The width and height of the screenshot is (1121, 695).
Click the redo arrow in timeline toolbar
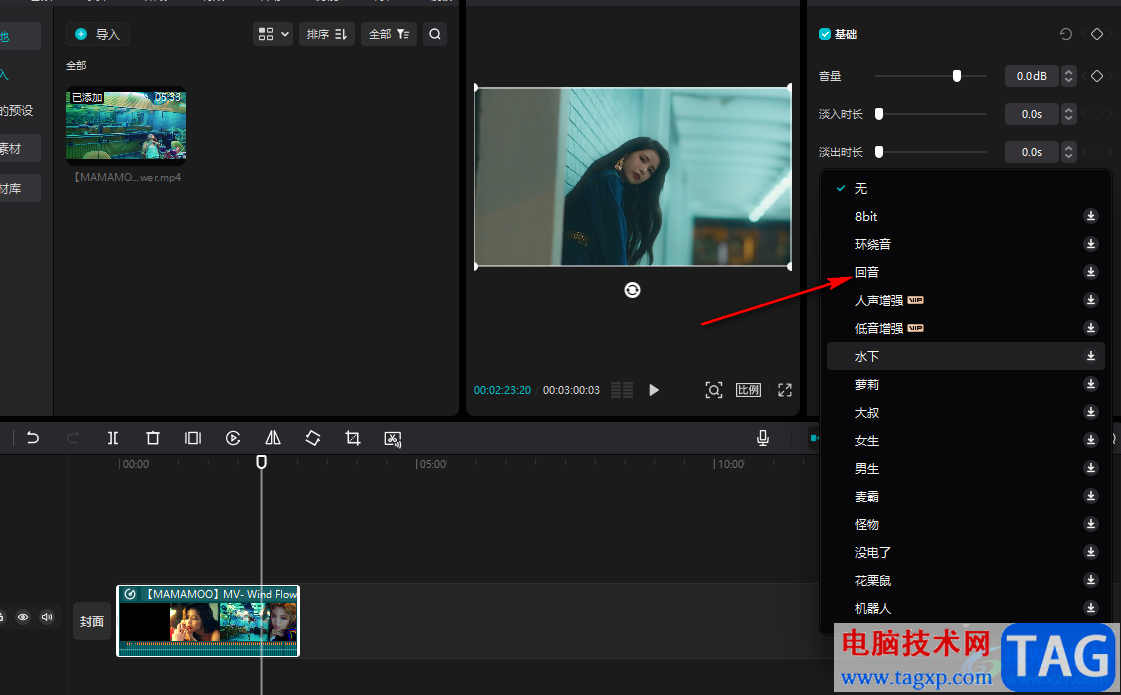[x=73, y=438]
